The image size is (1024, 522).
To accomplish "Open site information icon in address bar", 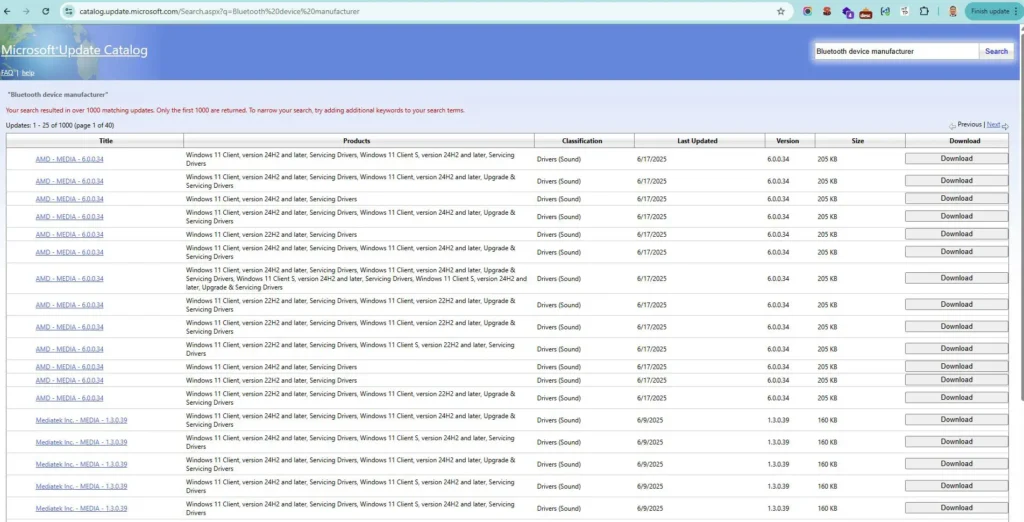I will tap(69, 11).
